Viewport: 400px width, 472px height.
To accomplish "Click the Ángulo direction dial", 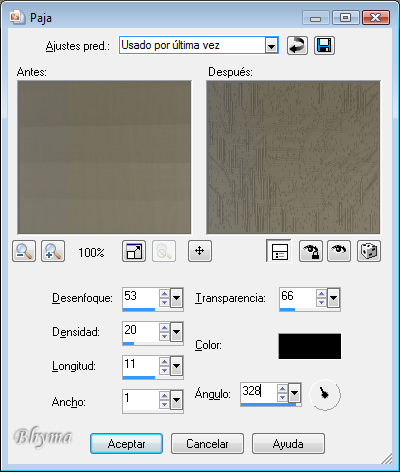I will (325, 395).
